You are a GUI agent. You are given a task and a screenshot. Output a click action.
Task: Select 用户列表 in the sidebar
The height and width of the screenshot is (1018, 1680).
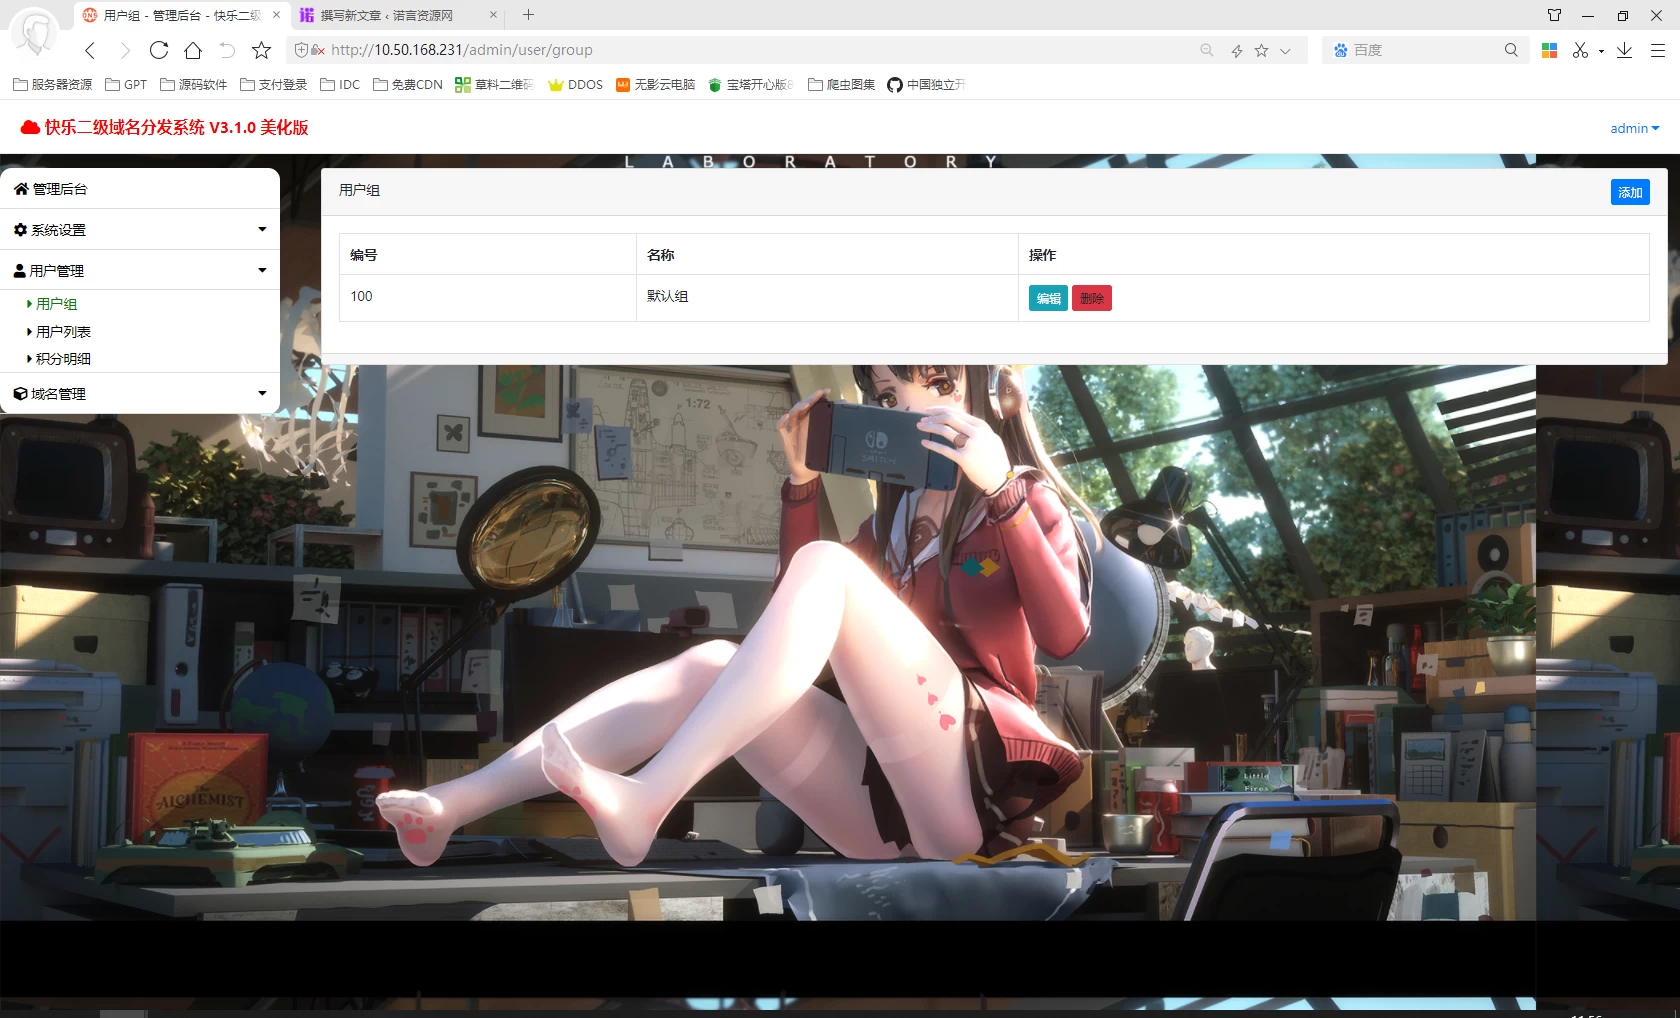coord(63,332)
